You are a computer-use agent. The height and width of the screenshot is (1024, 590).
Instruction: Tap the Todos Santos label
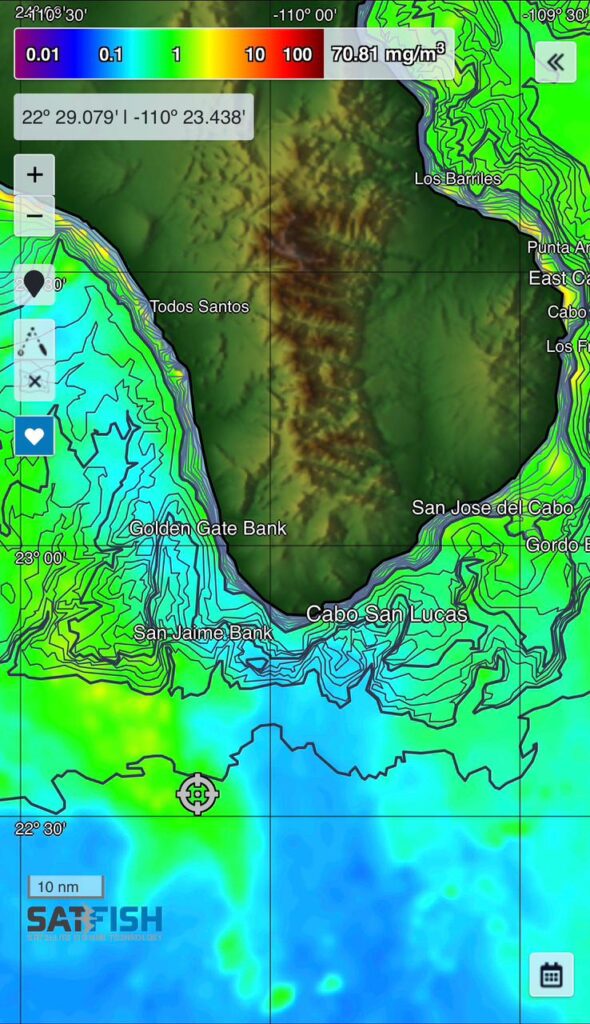199,306
